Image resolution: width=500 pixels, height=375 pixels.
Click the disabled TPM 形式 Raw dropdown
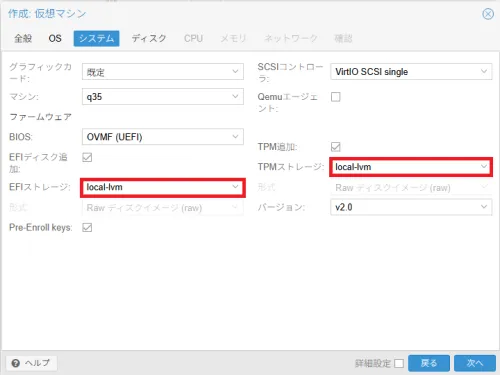(411, 188)
